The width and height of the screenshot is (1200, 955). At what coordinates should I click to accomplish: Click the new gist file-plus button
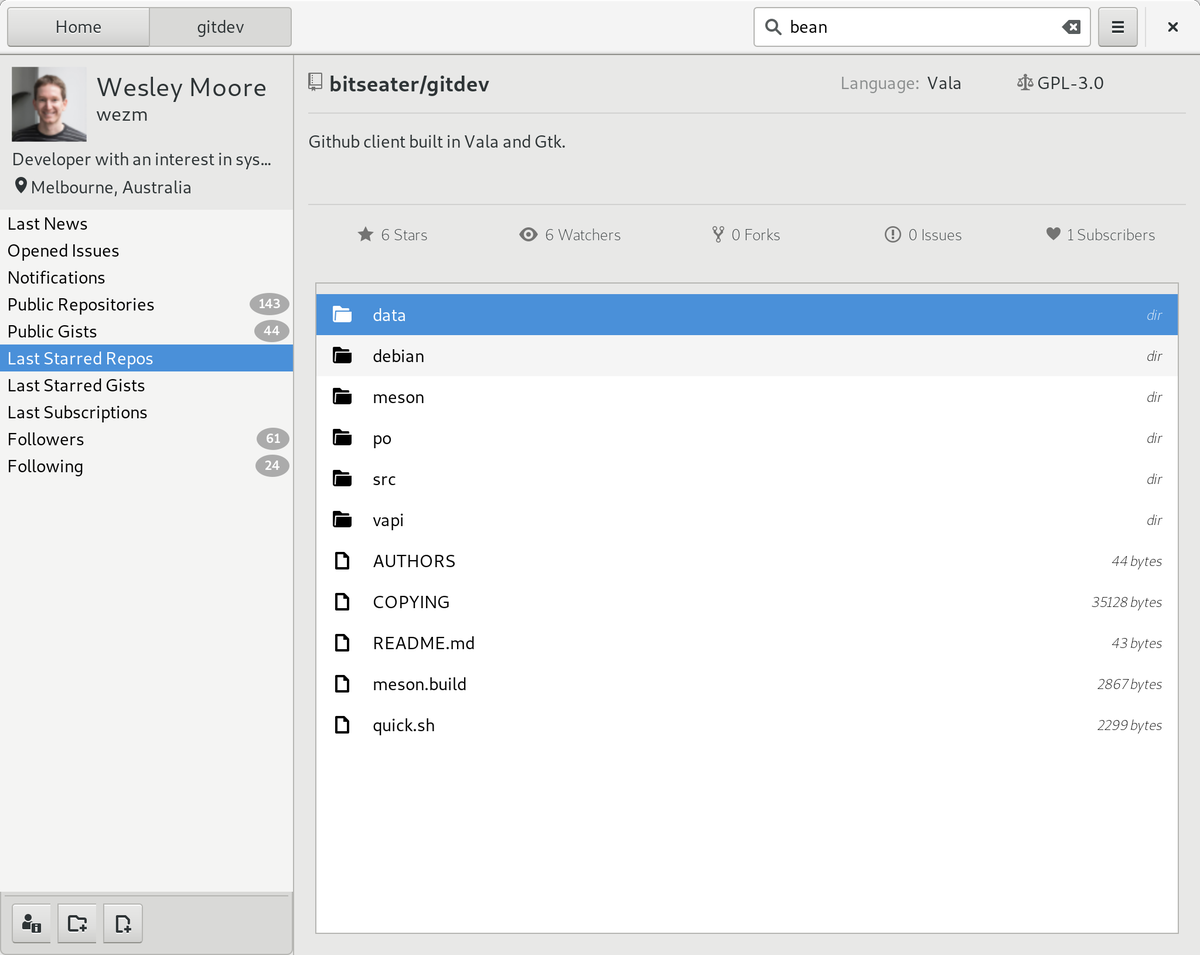point(123,923)
